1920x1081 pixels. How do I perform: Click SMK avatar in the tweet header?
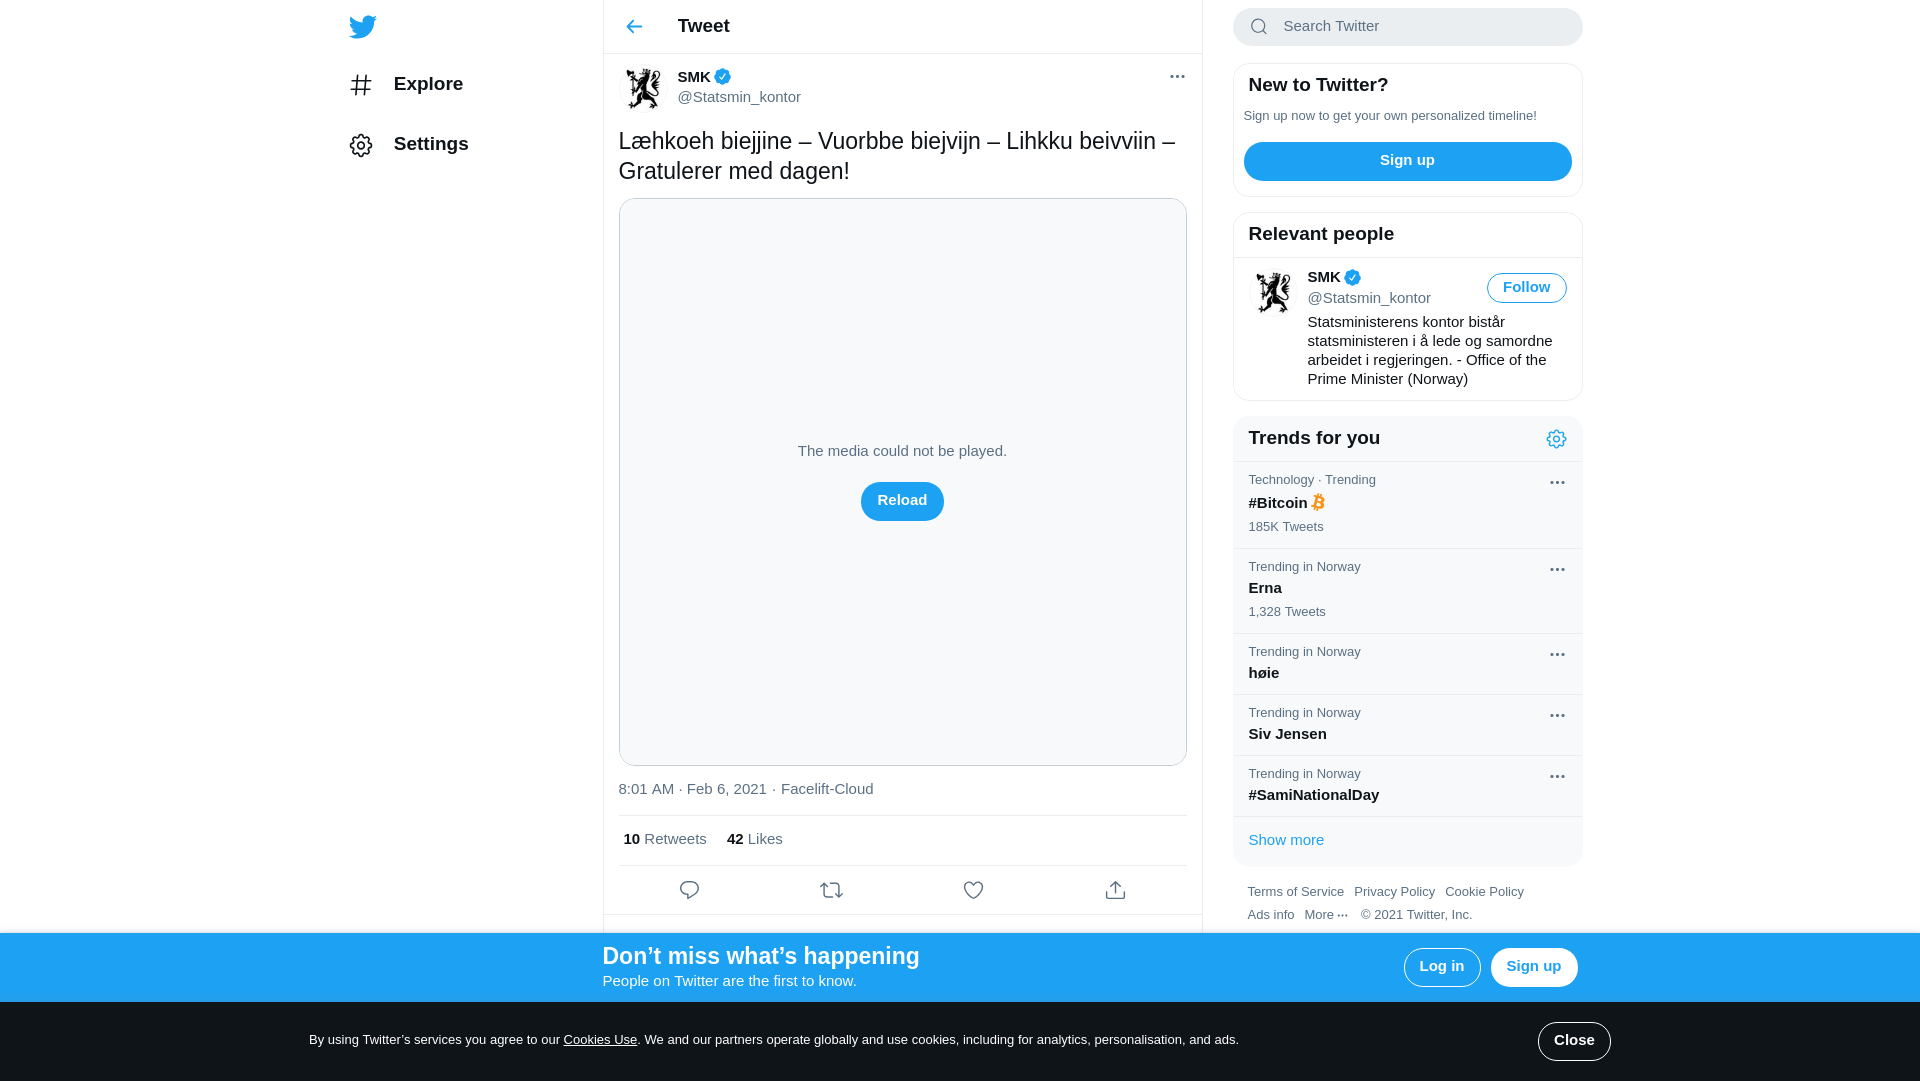642,88
